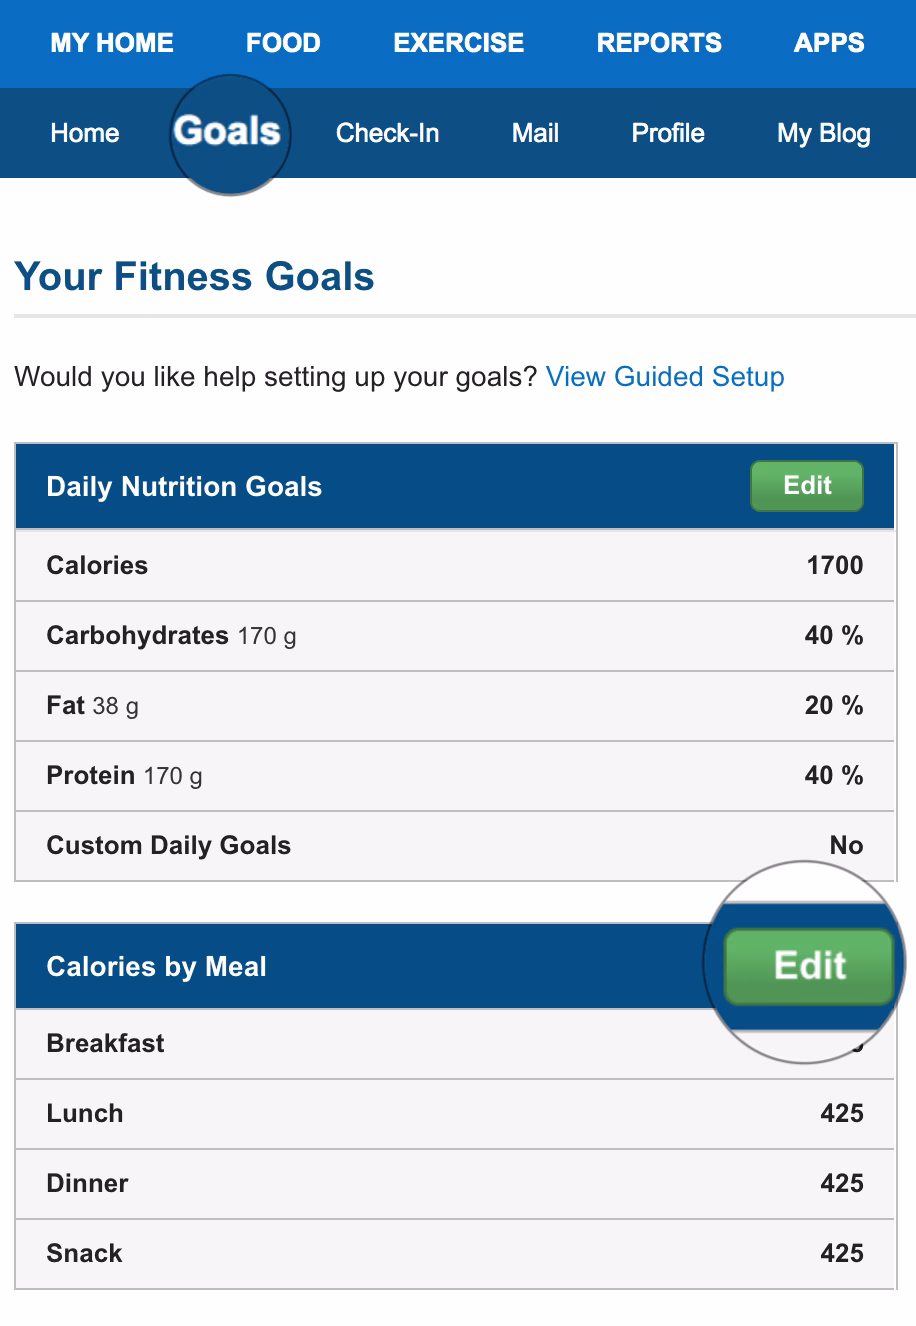Click the View Guided Setup link
Image resolution: width=916 pixels, height=1326 pixels.
pyautogui.click(x=665, y=377)
